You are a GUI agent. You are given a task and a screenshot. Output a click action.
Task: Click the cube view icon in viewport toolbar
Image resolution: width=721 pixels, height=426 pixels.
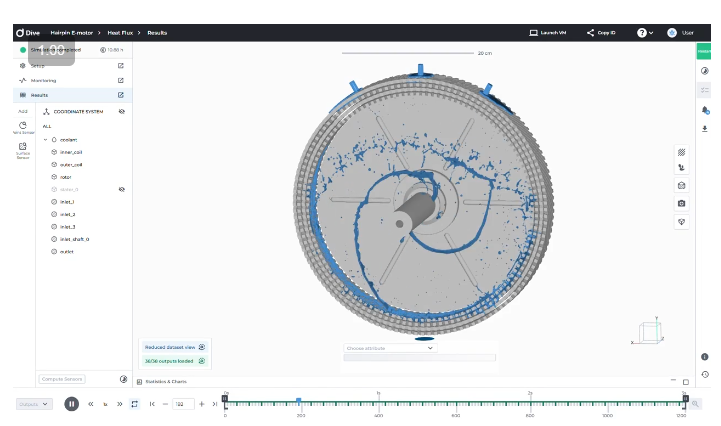click(x=682, y=186)
